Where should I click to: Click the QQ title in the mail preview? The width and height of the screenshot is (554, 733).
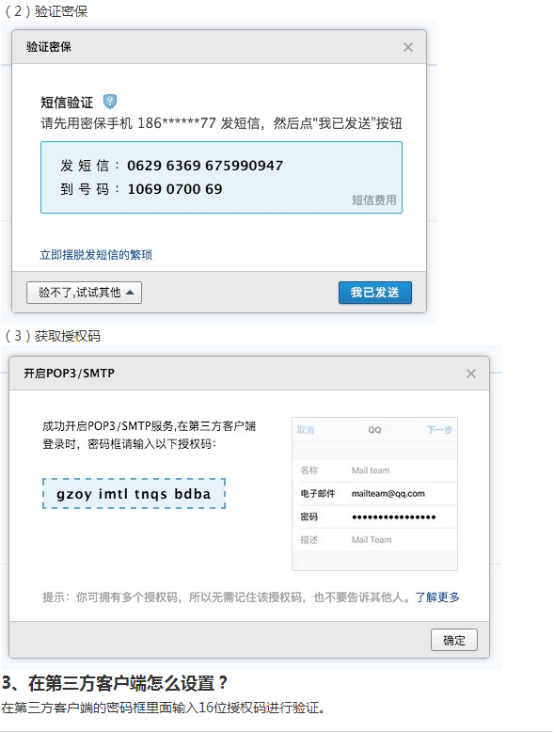pos(374,430)
